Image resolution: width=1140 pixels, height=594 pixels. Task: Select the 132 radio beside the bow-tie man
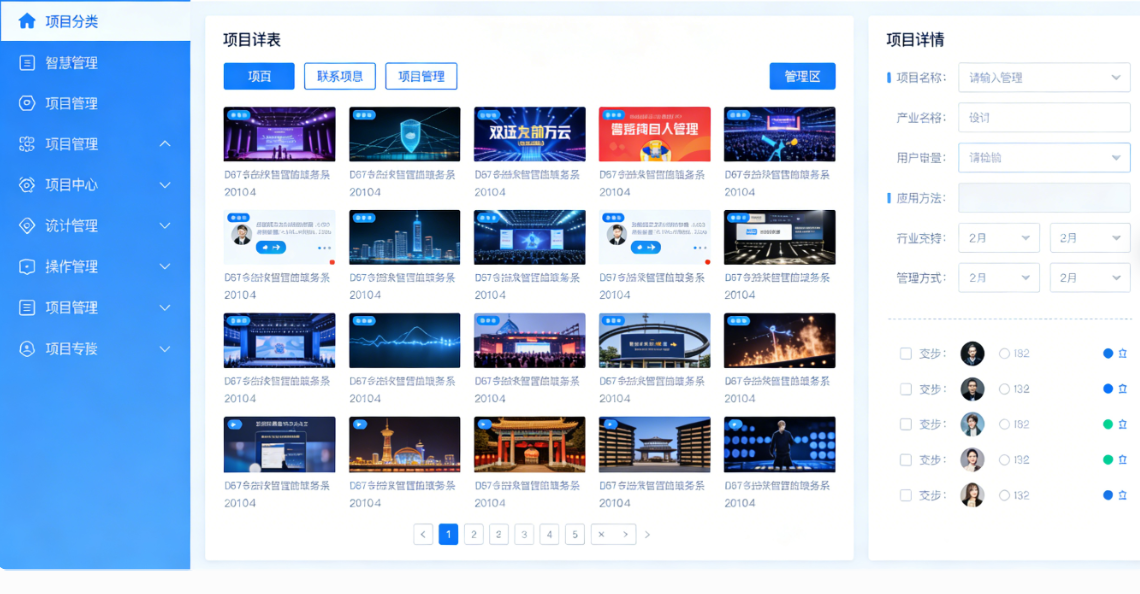1004,389
